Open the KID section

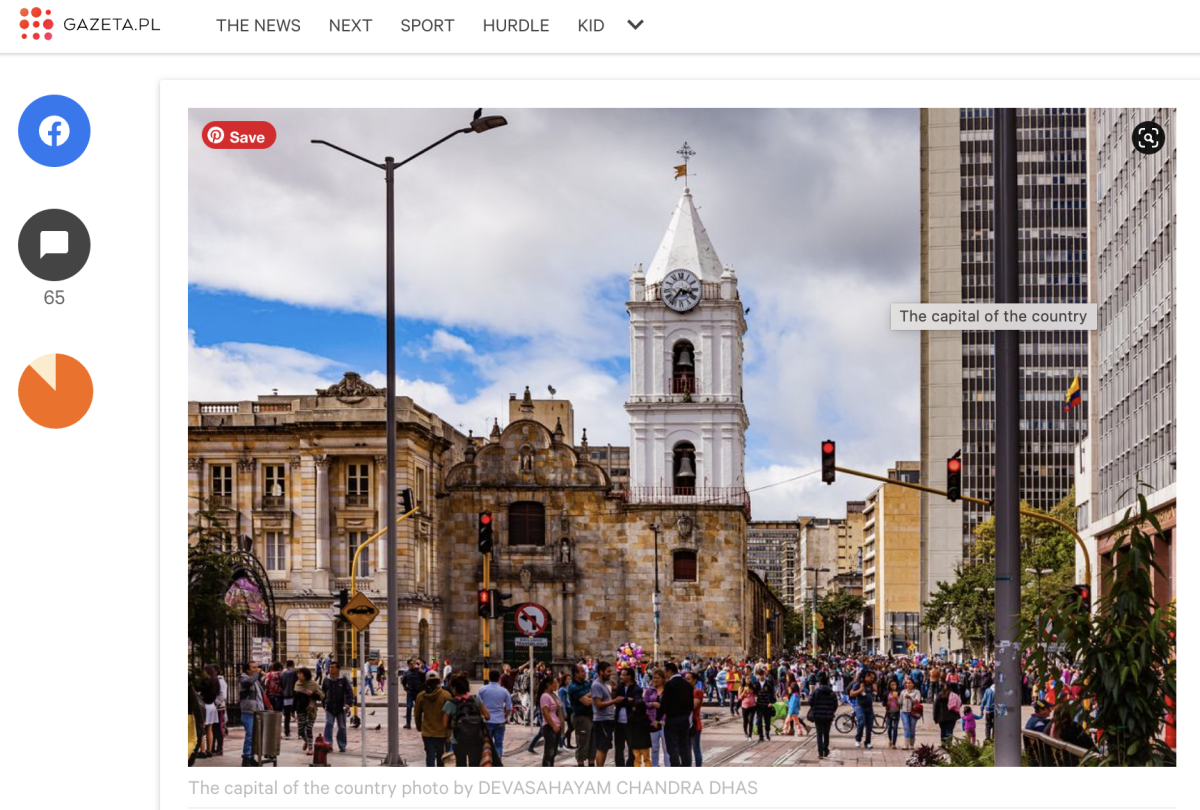[x=591, y=26]
